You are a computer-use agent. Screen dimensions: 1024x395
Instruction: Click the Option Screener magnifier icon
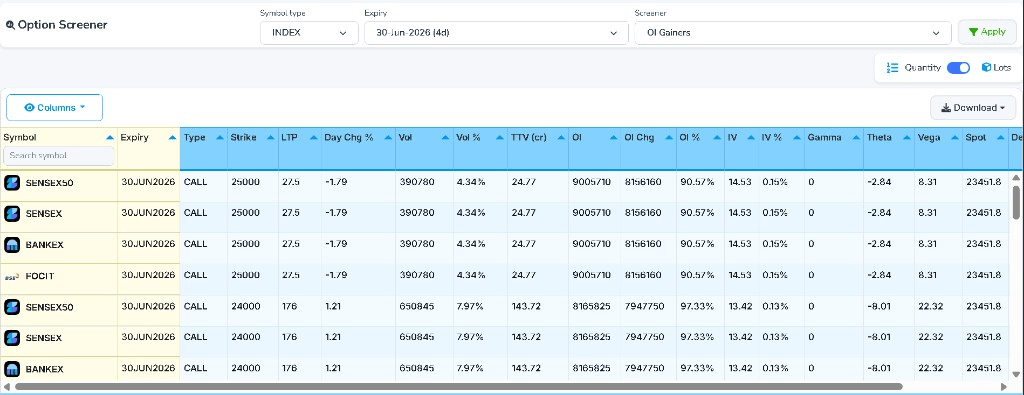[10, 25]
